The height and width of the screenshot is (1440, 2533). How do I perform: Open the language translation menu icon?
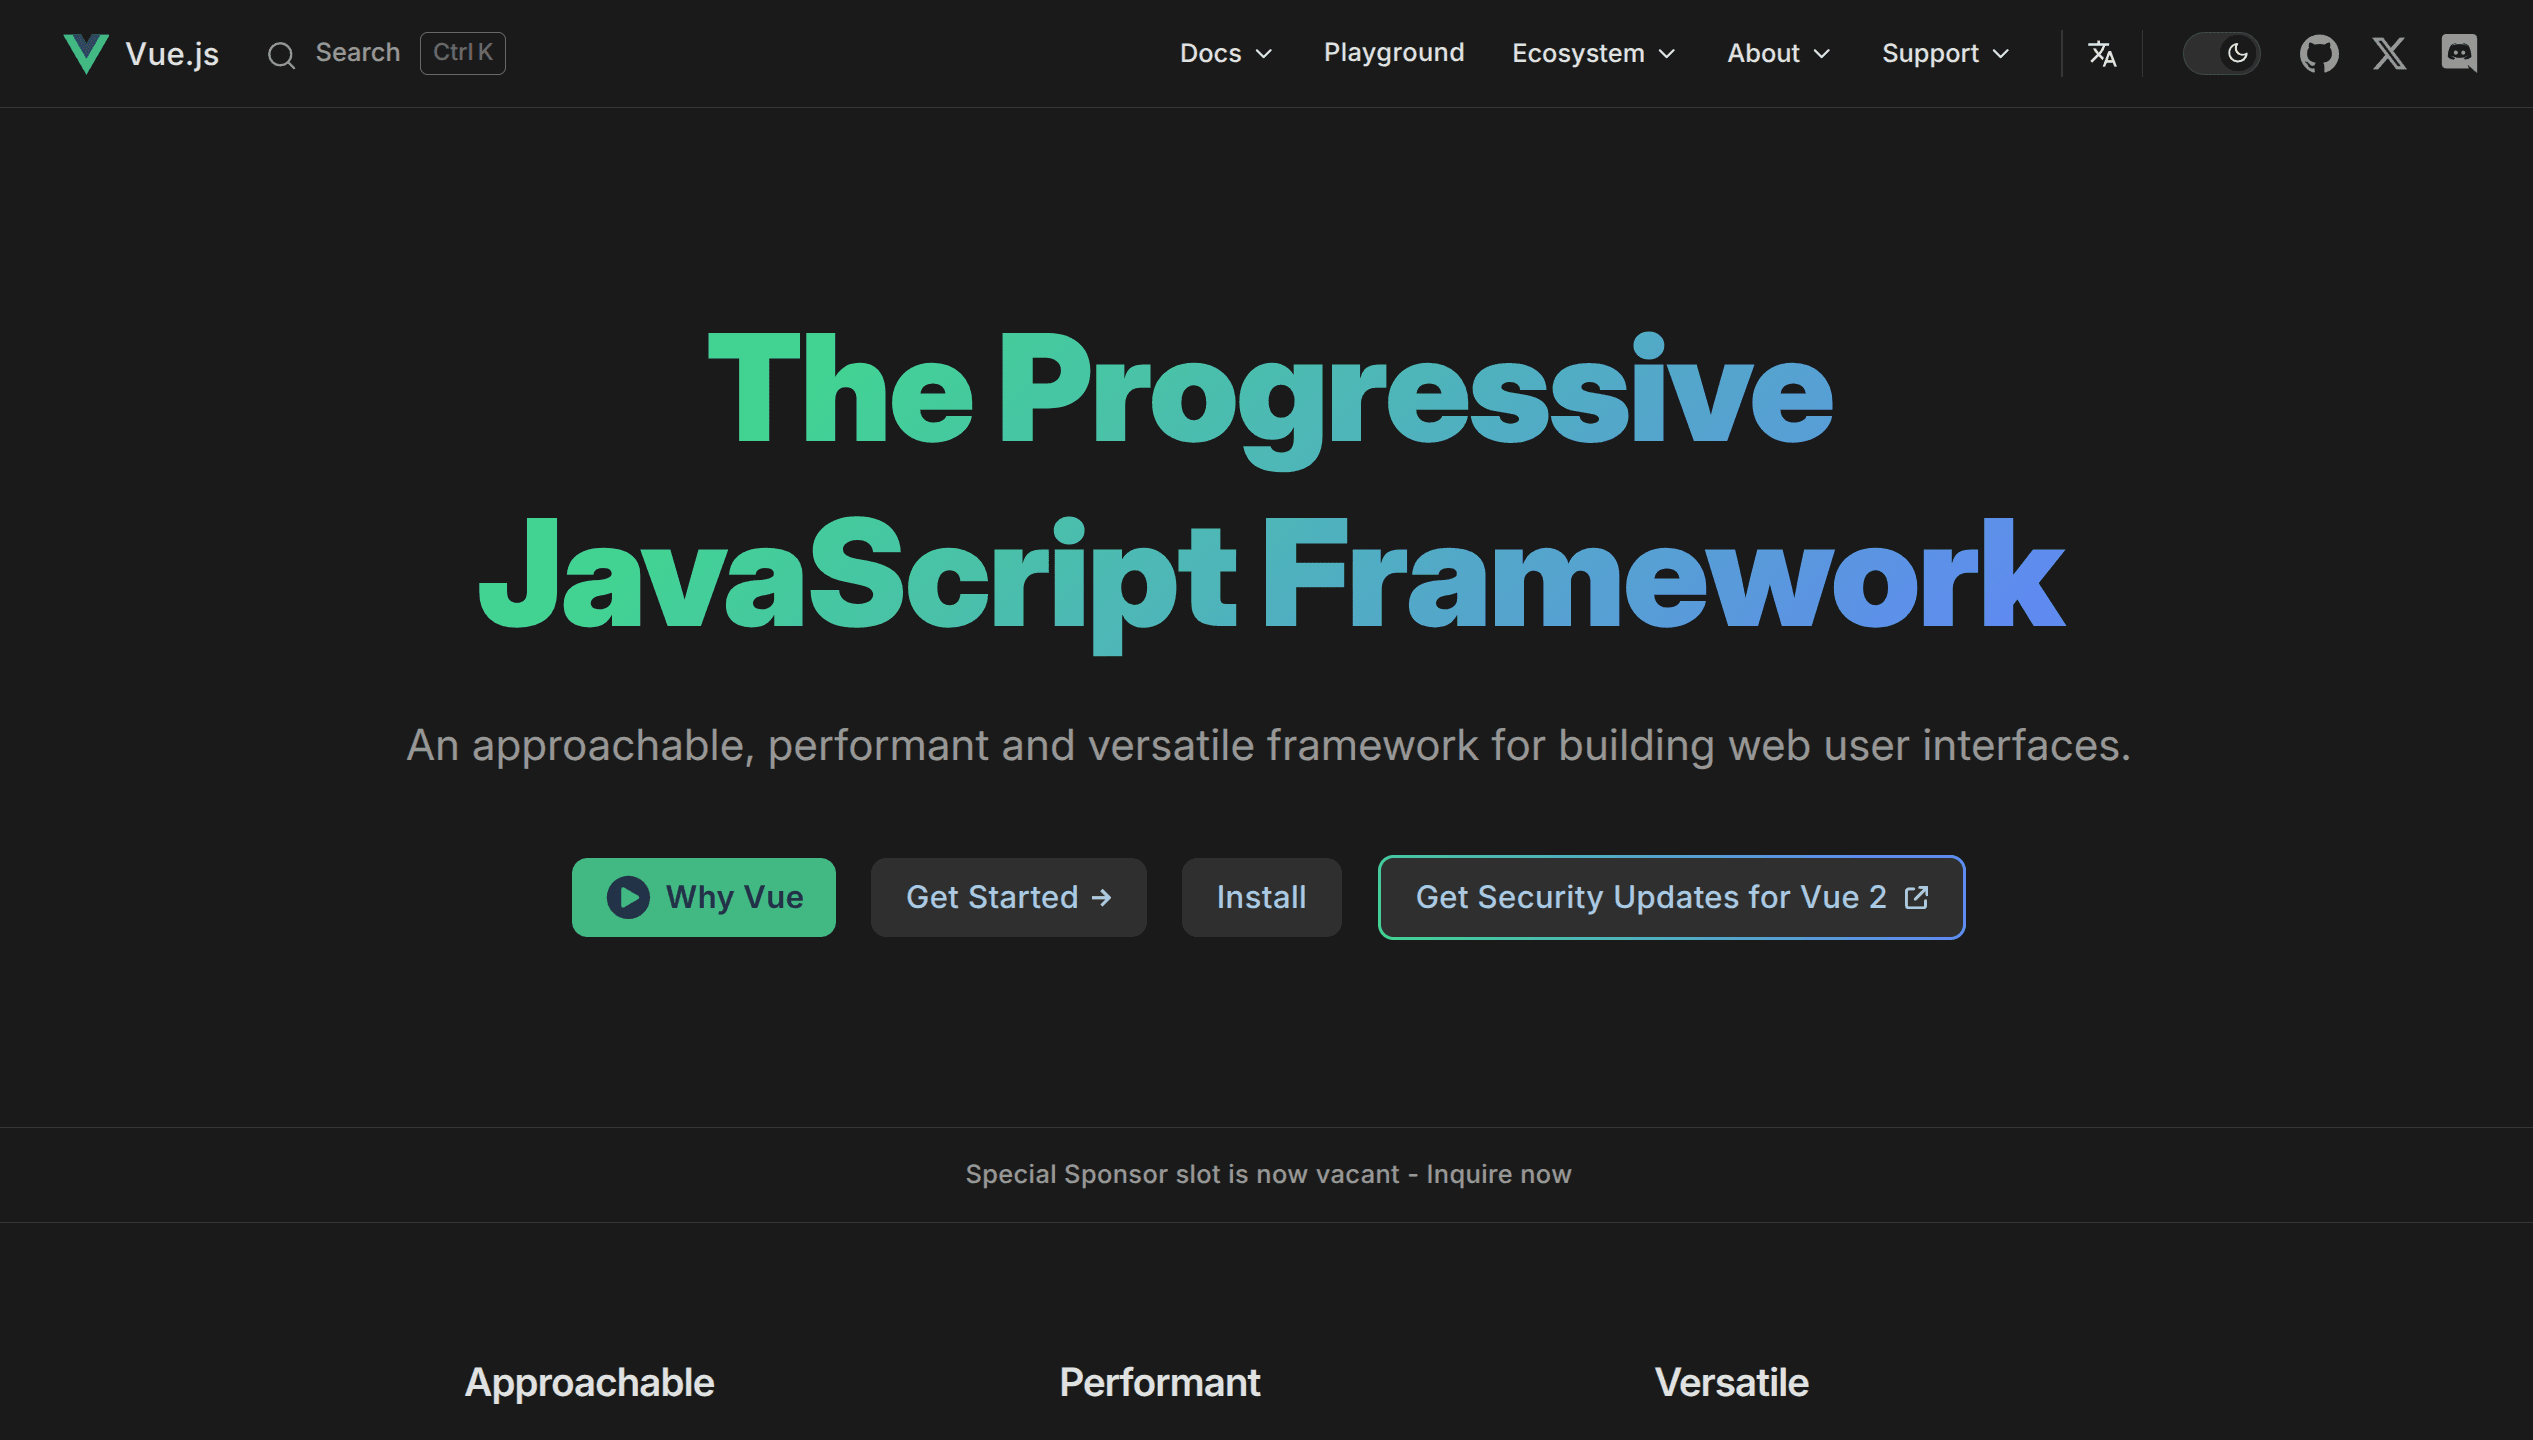2102,53
